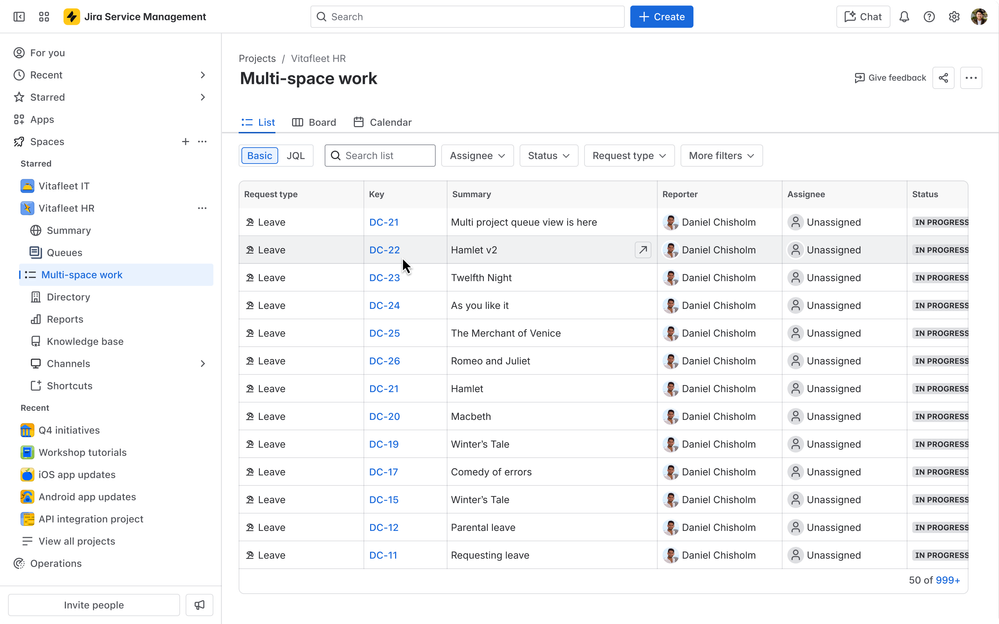Click summary 'The Merchant of Venice'
Viewport: 999px width, 624px height.
[506, 333]
